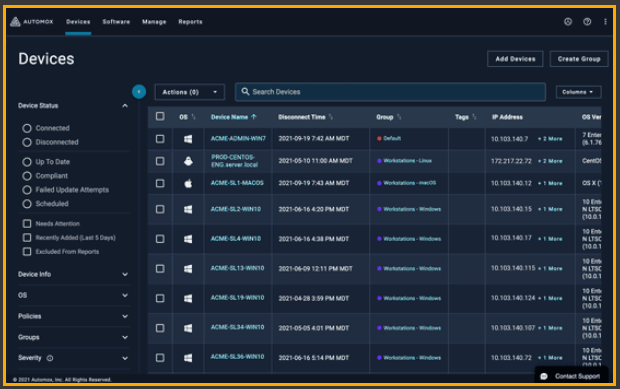Collapse the filter sidebar with blue arrow button

click(x=139, y=92)
